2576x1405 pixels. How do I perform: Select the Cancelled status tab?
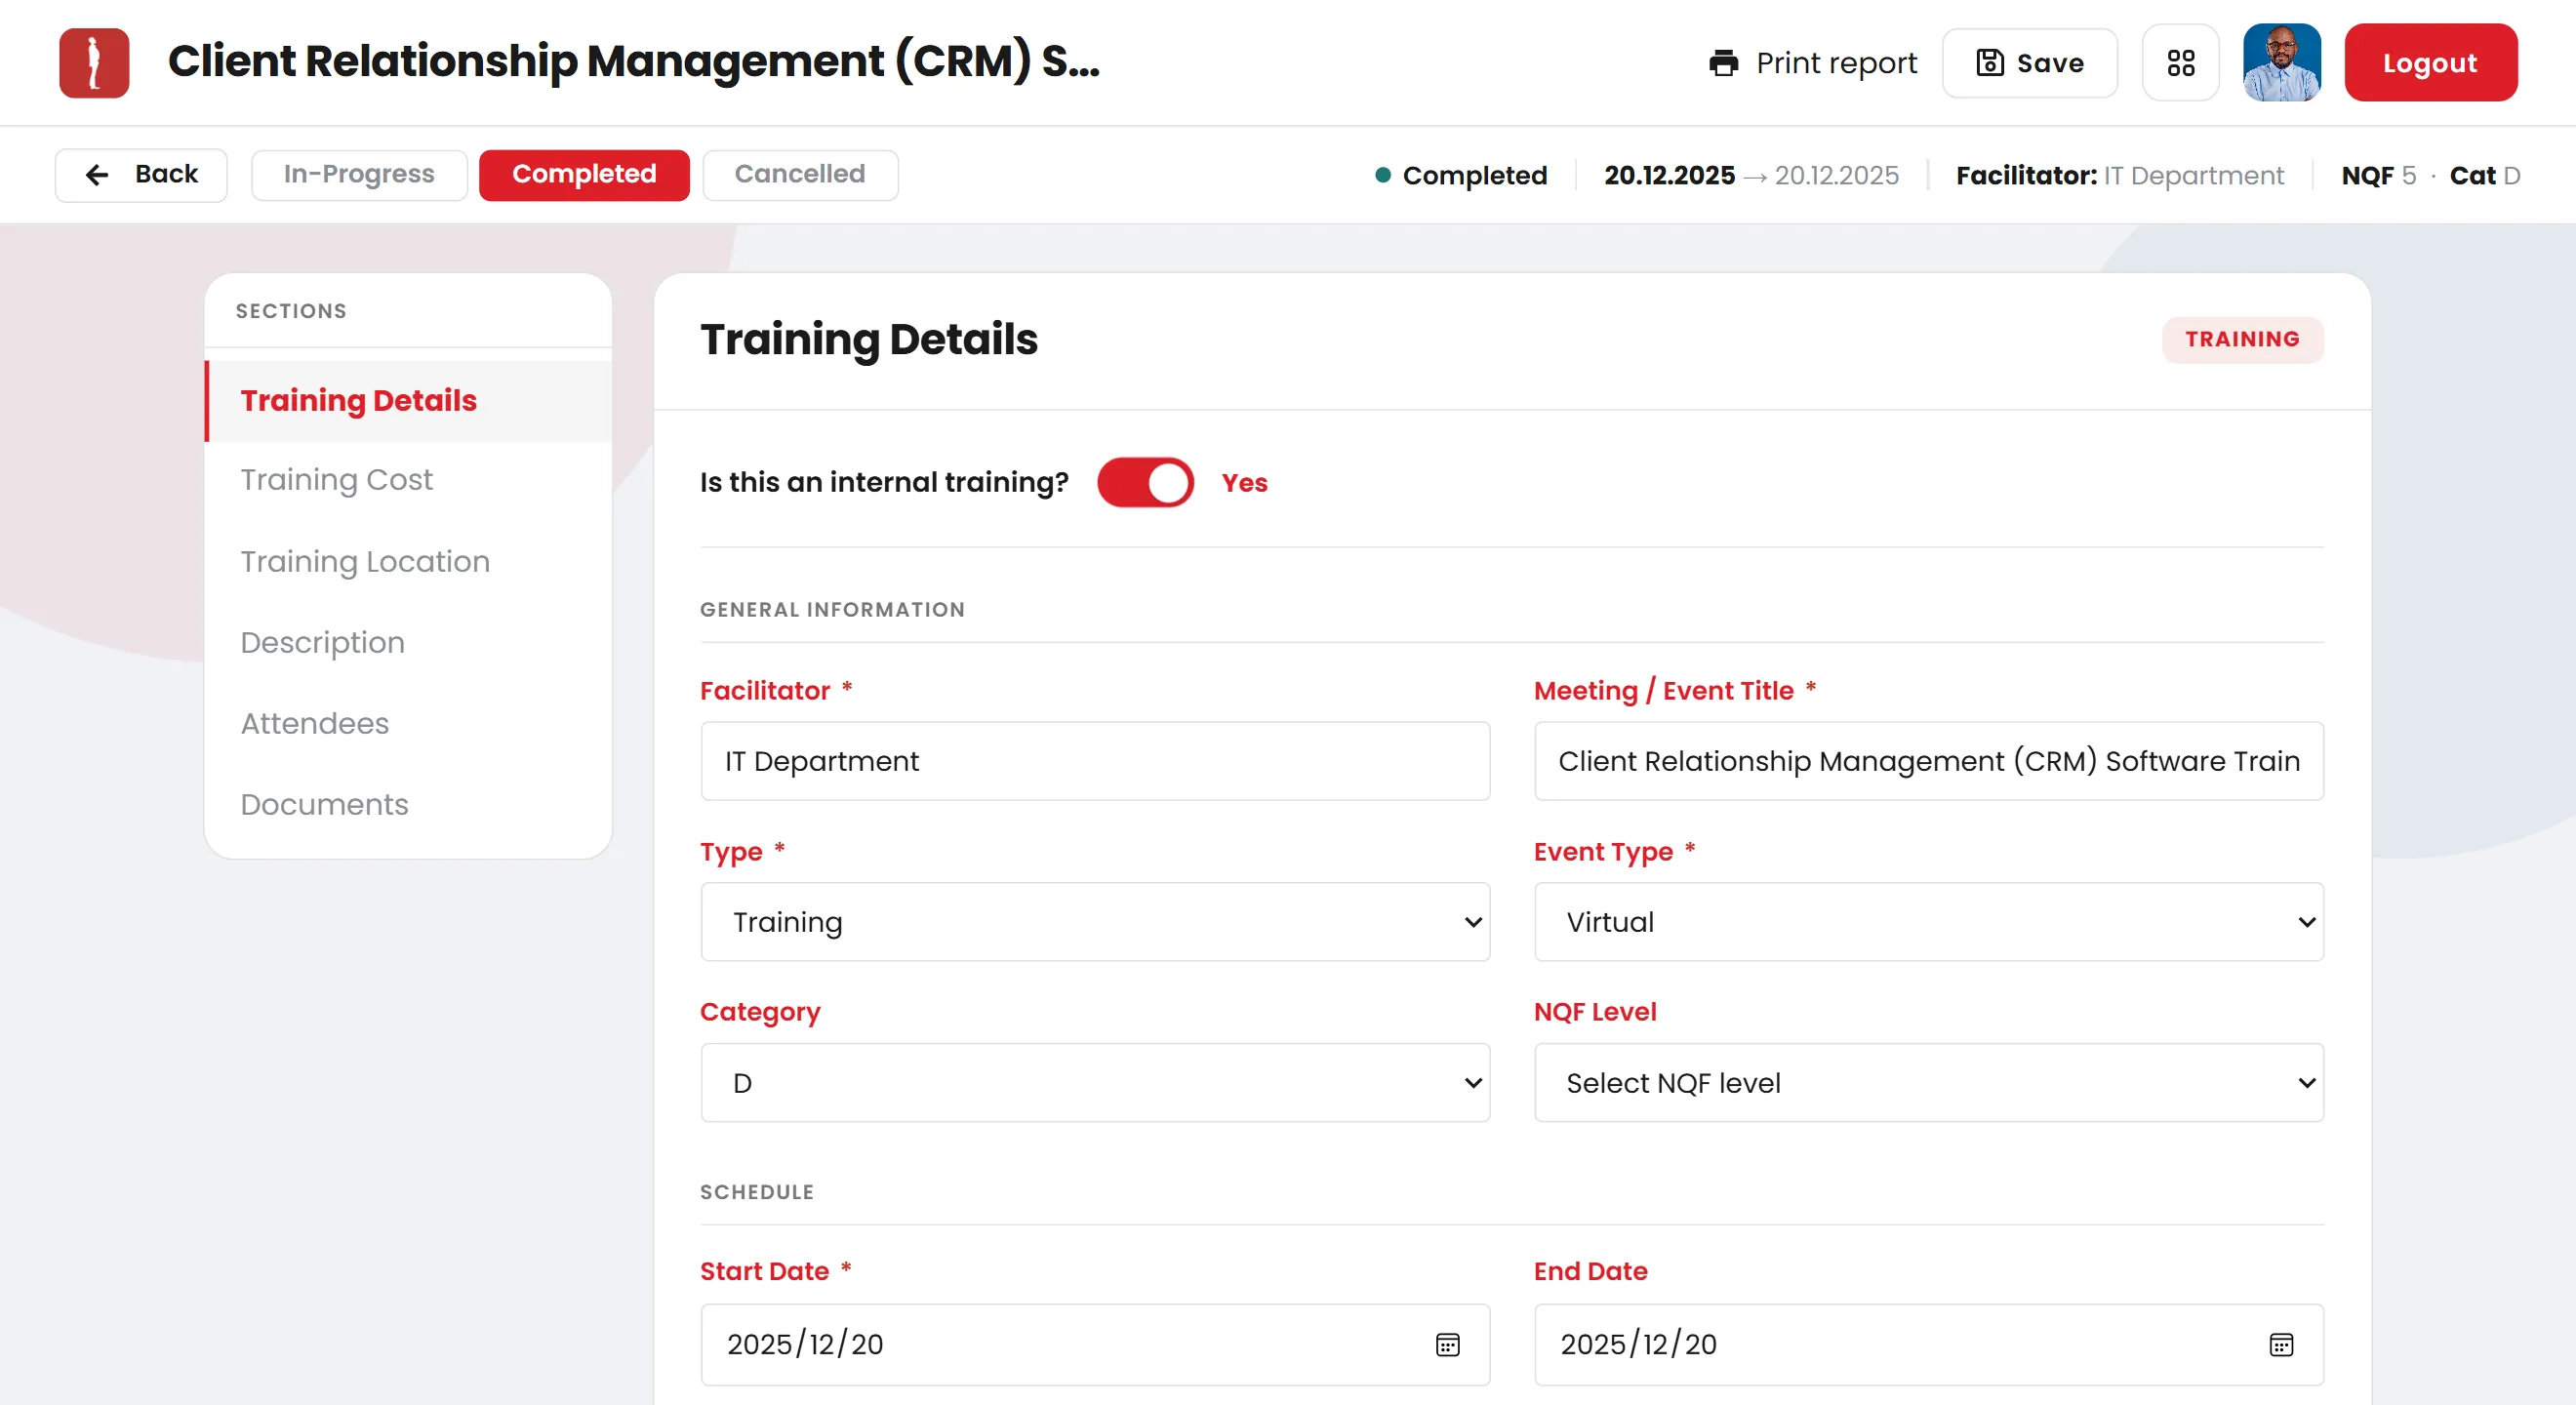coord(800,175)
